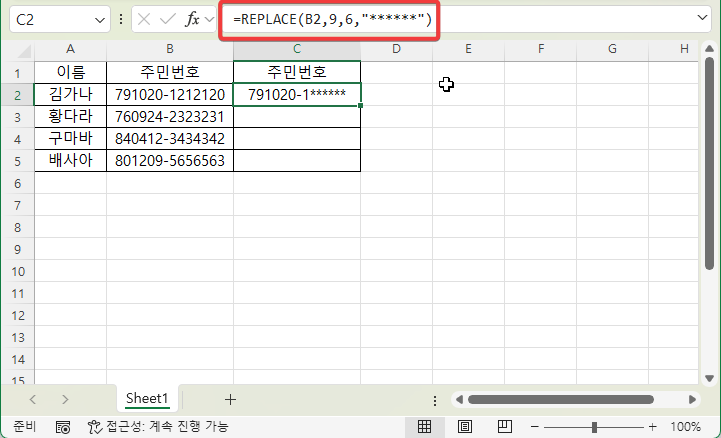
Task: Switch to Page Layout view icon
Action: (x=465, y=427)
